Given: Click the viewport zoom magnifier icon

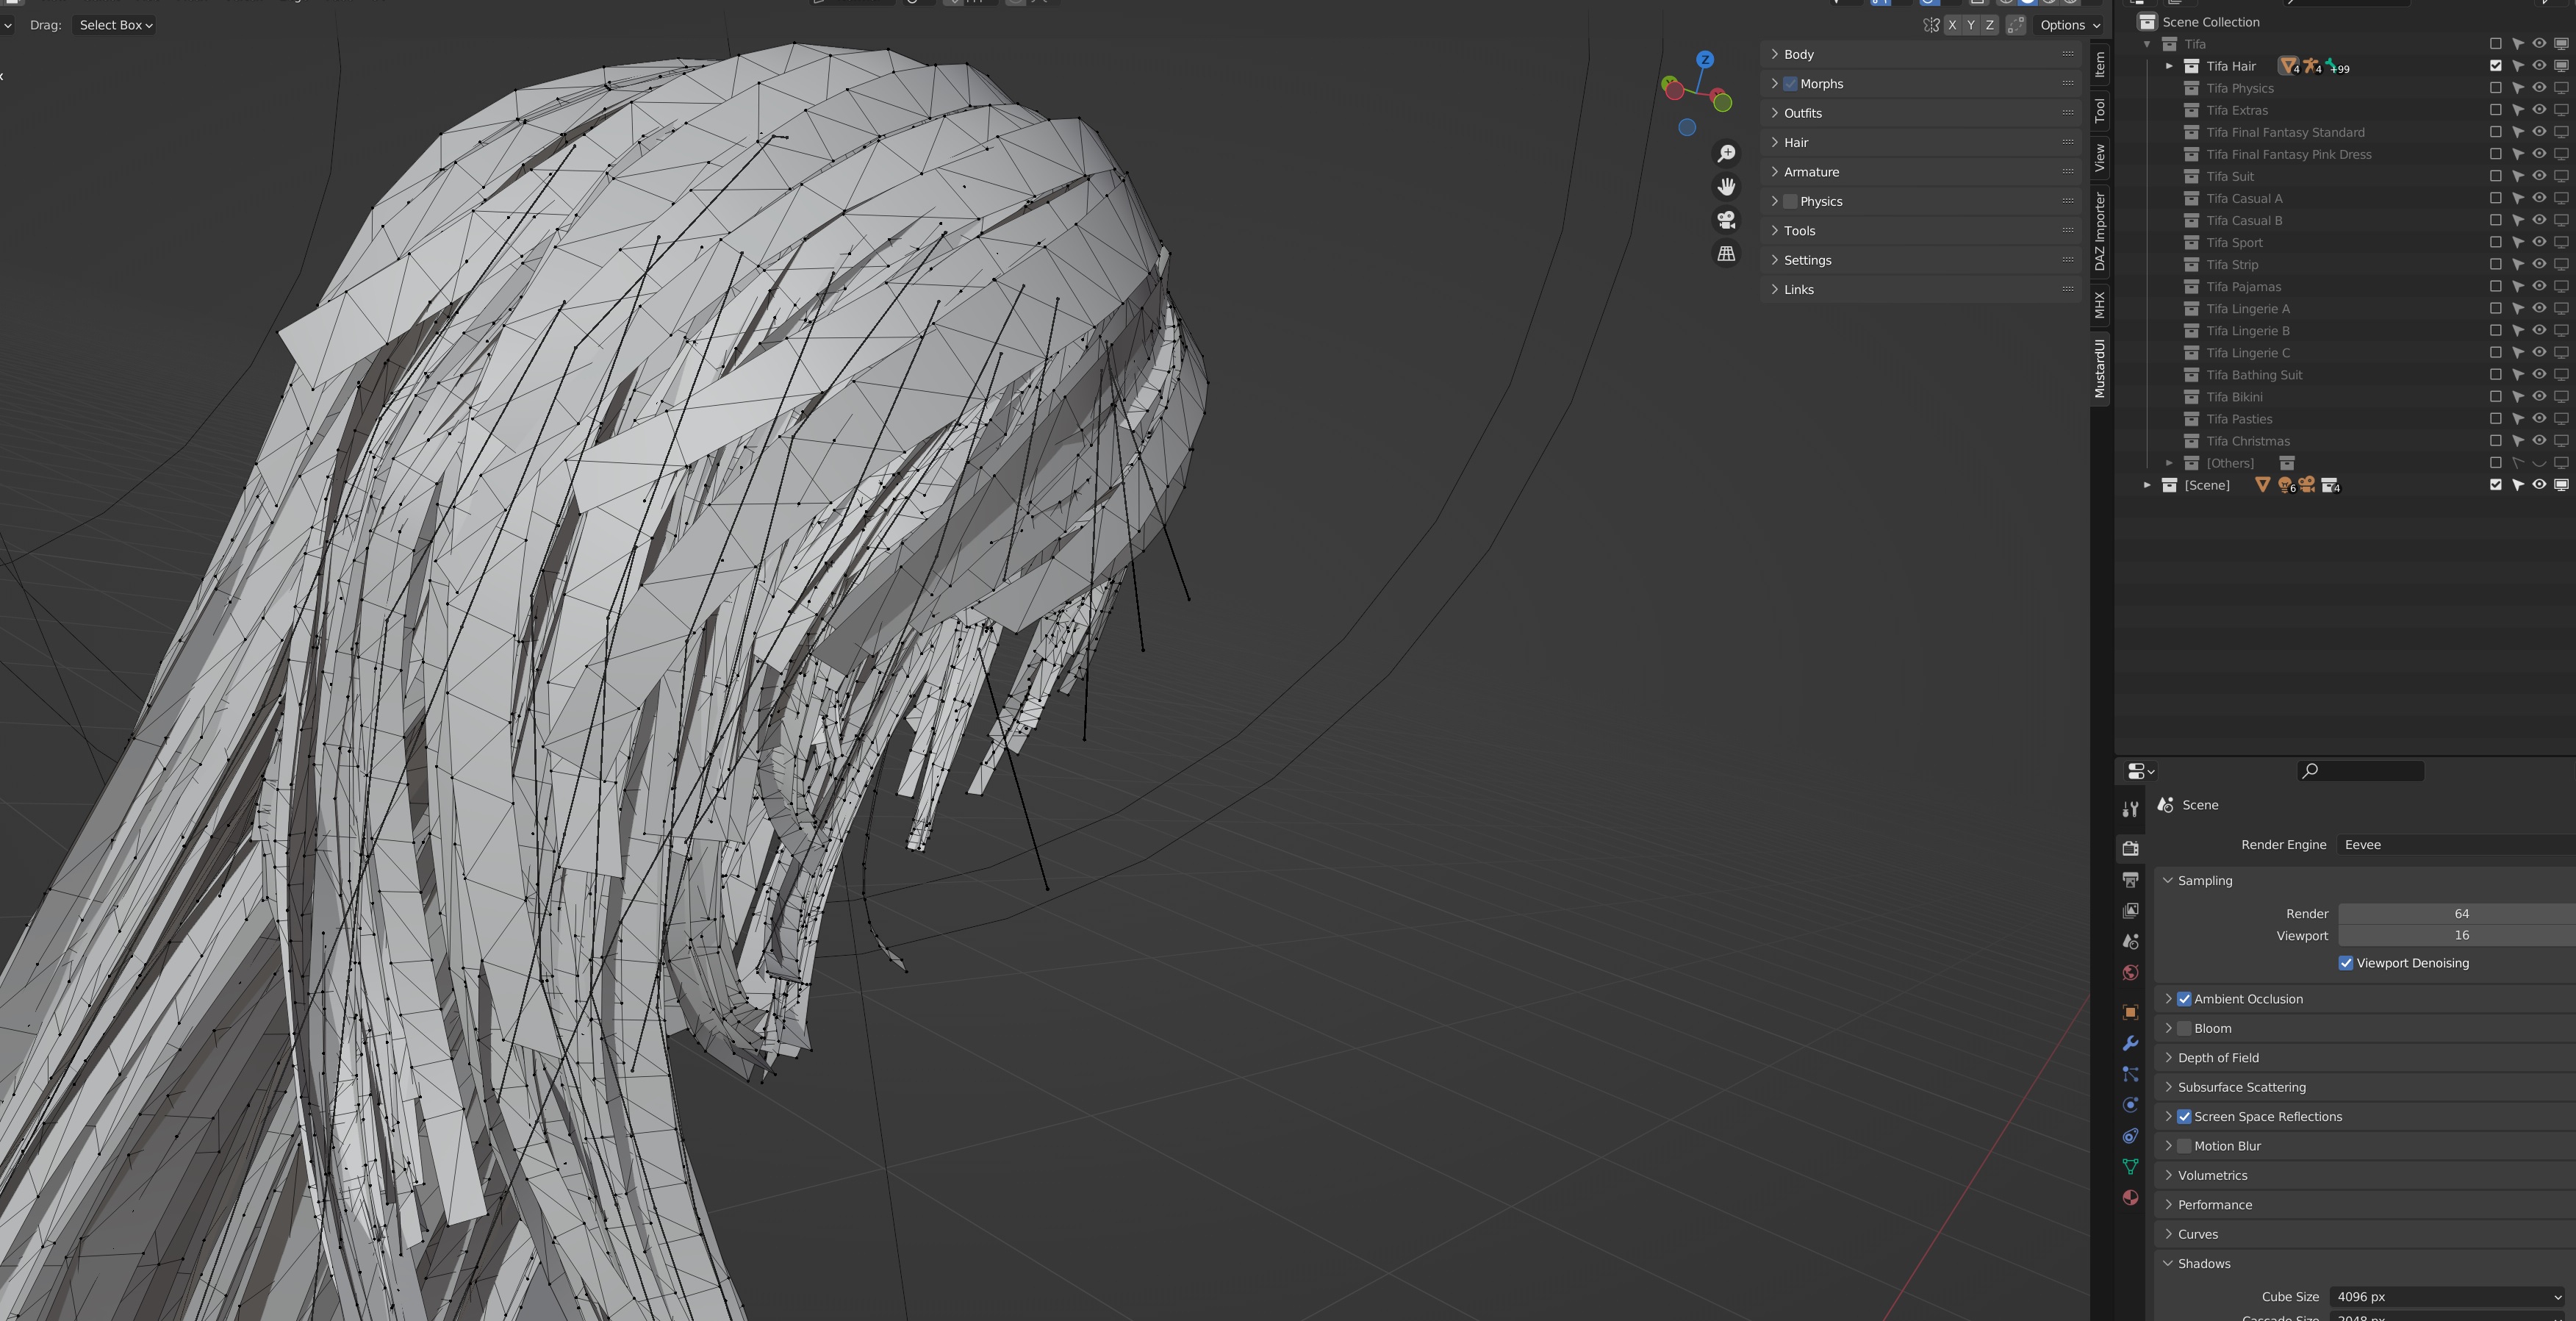Looking at the screenshot, I should pyautogui.click(x=1726, y=153).
